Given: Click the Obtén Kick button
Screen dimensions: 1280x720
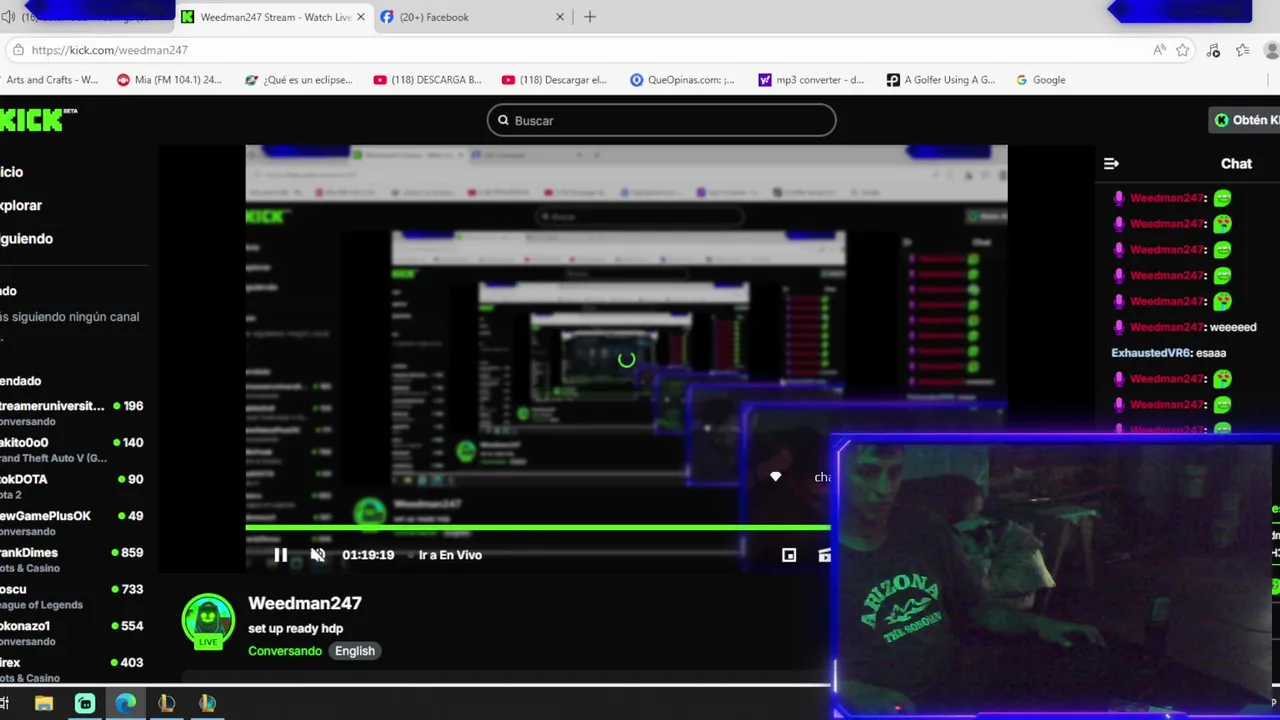Looking at the screenshot, I should pos(1245,120).
